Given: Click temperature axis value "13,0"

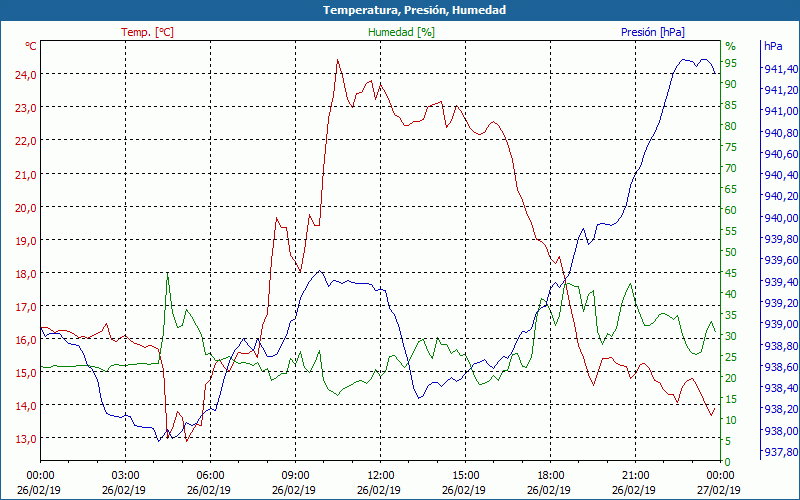Looking at the screenshot, I should [26, 439].
